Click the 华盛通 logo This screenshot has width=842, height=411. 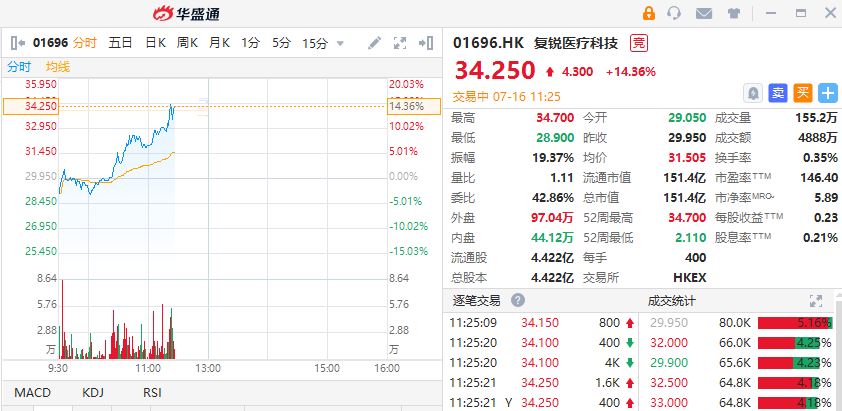pyautogui.click(x=186, y=13)
